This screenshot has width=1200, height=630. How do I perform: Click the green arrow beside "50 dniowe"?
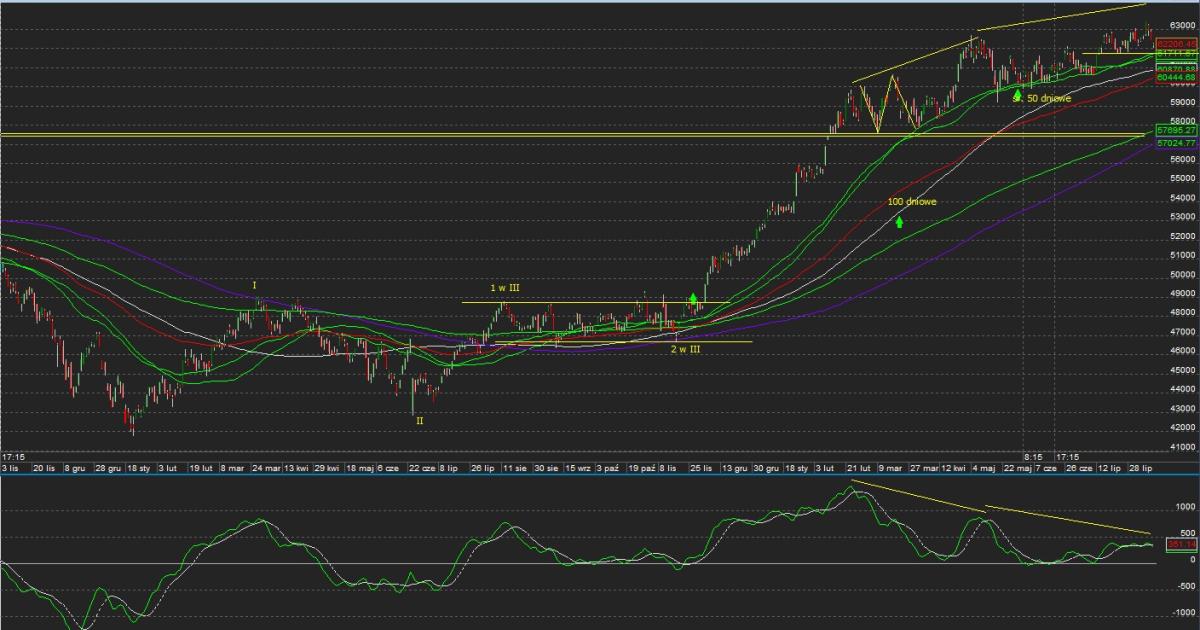pyautogui.click(x=1017, y=97)
